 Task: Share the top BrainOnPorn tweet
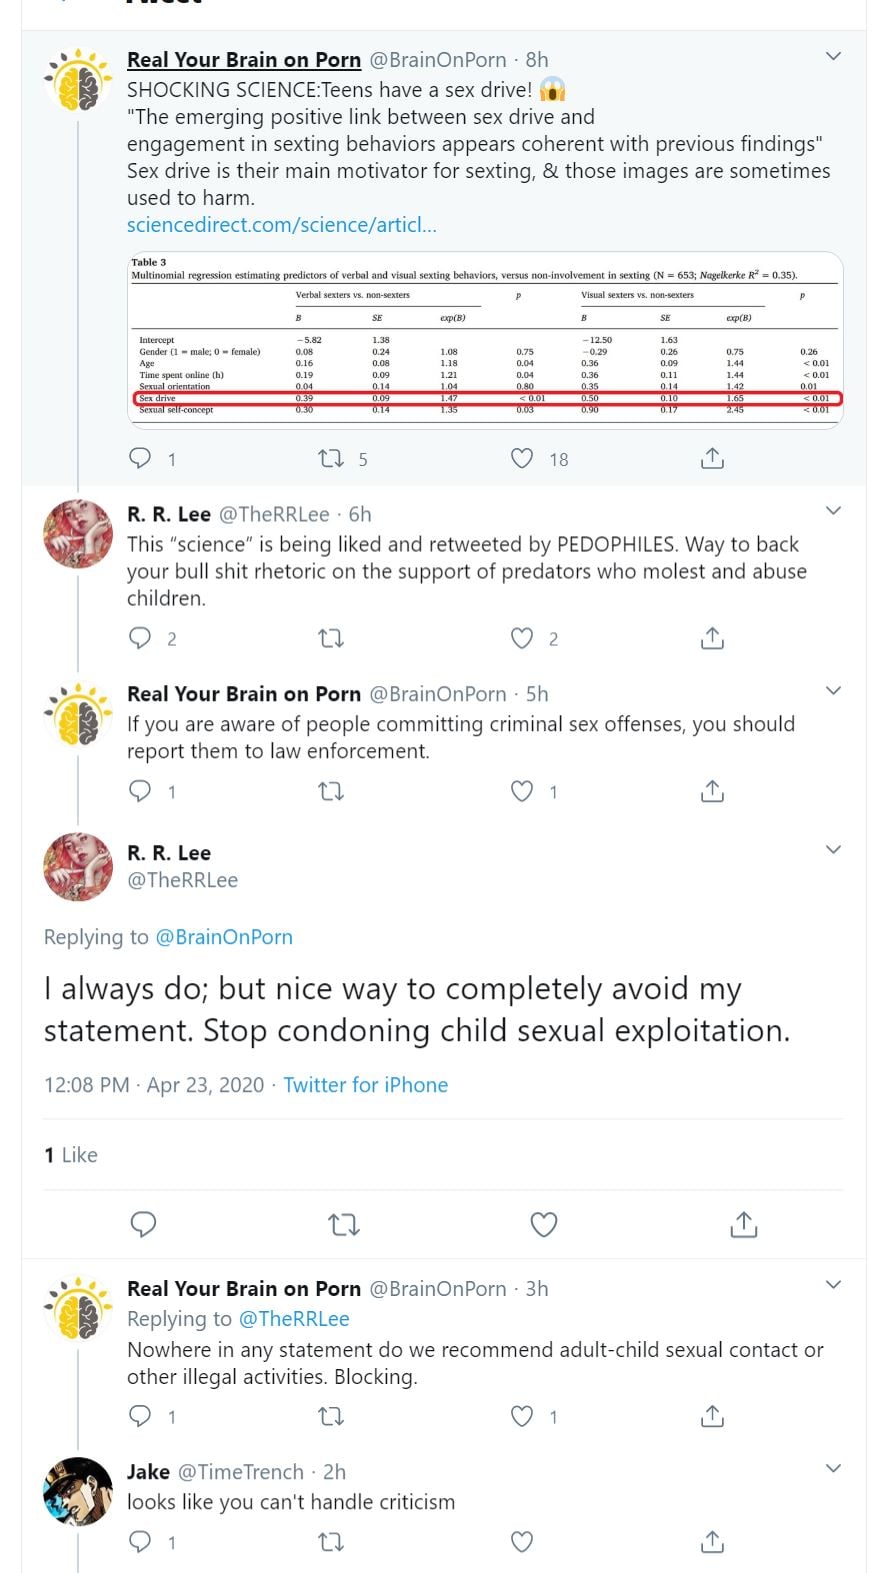[x=712, y=458]
